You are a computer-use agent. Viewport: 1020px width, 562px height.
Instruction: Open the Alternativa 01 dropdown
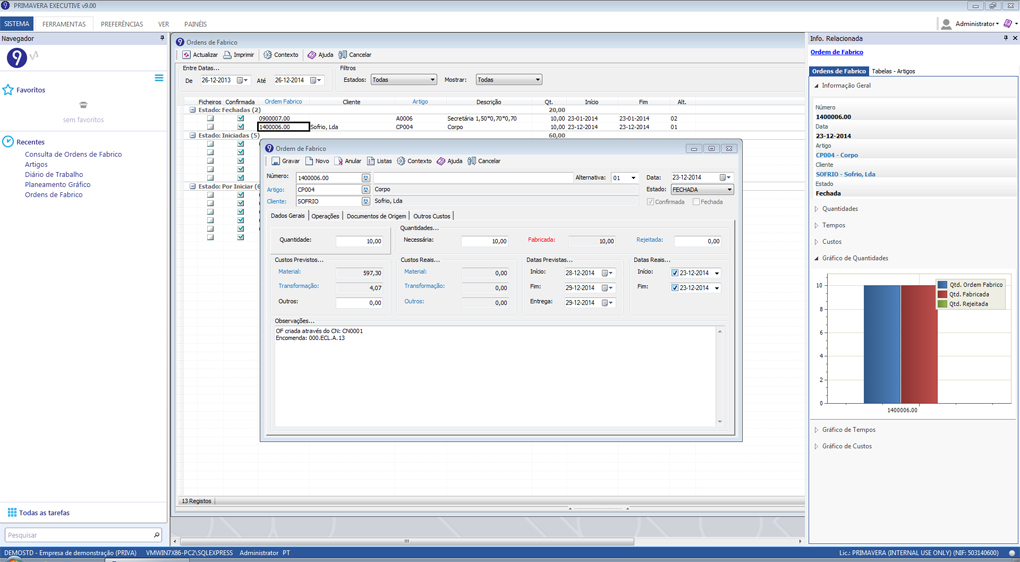coord(634,178)
